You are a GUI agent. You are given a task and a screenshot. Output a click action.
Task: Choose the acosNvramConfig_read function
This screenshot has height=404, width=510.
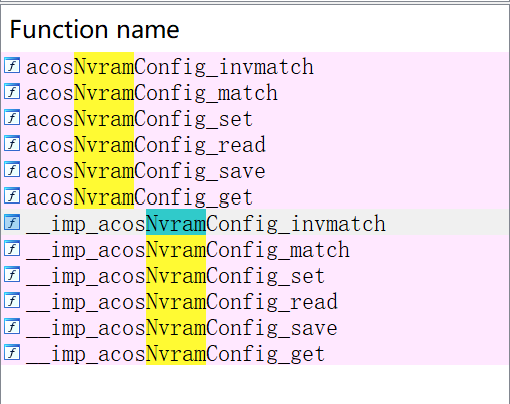coord(146,144)
